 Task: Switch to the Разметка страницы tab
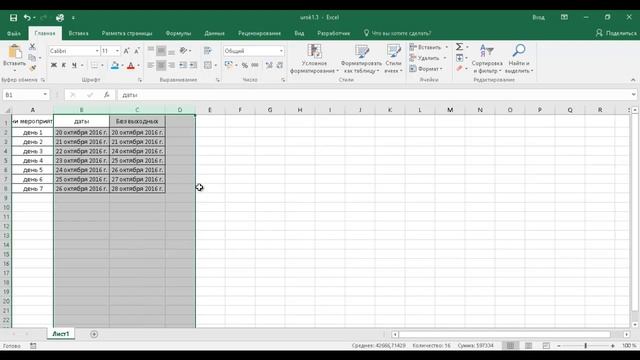(127, 33)
